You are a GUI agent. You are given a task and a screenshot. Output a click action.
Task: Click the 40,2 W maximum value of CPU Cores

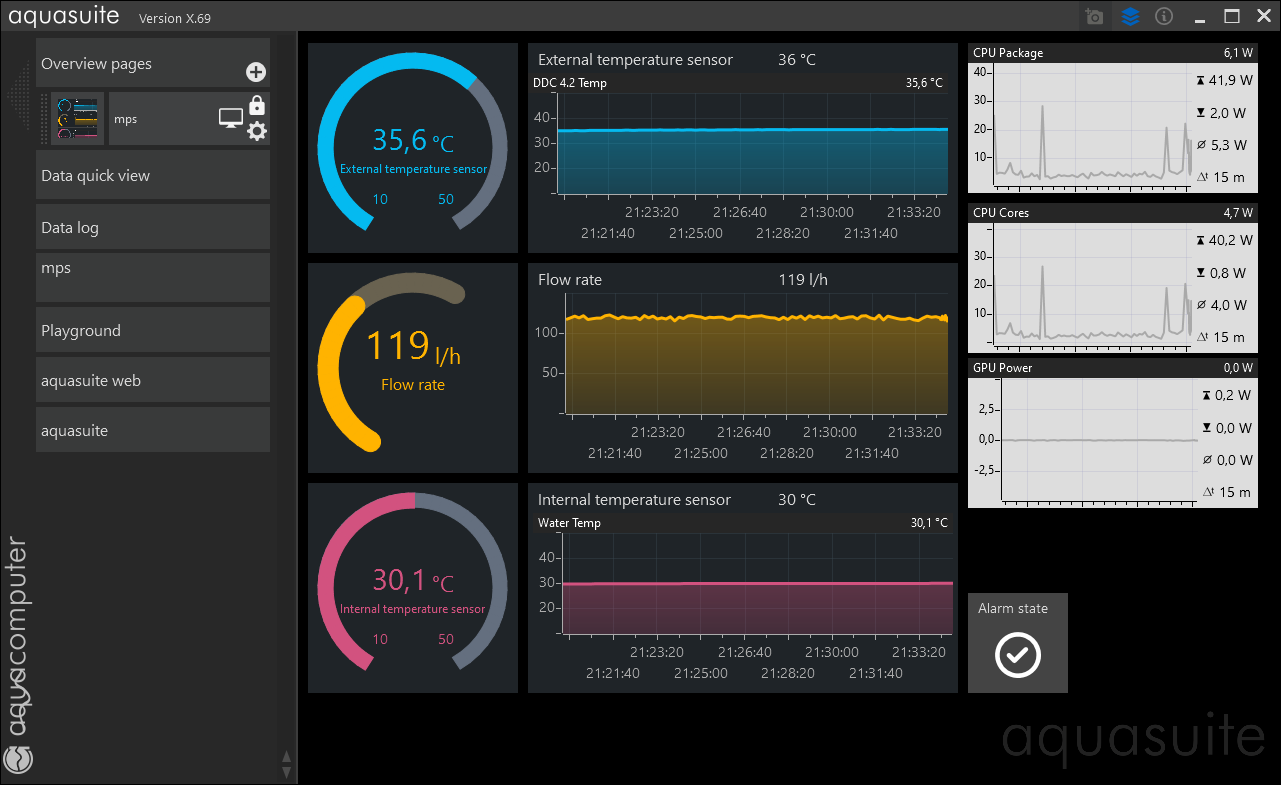pos(1229,240)
